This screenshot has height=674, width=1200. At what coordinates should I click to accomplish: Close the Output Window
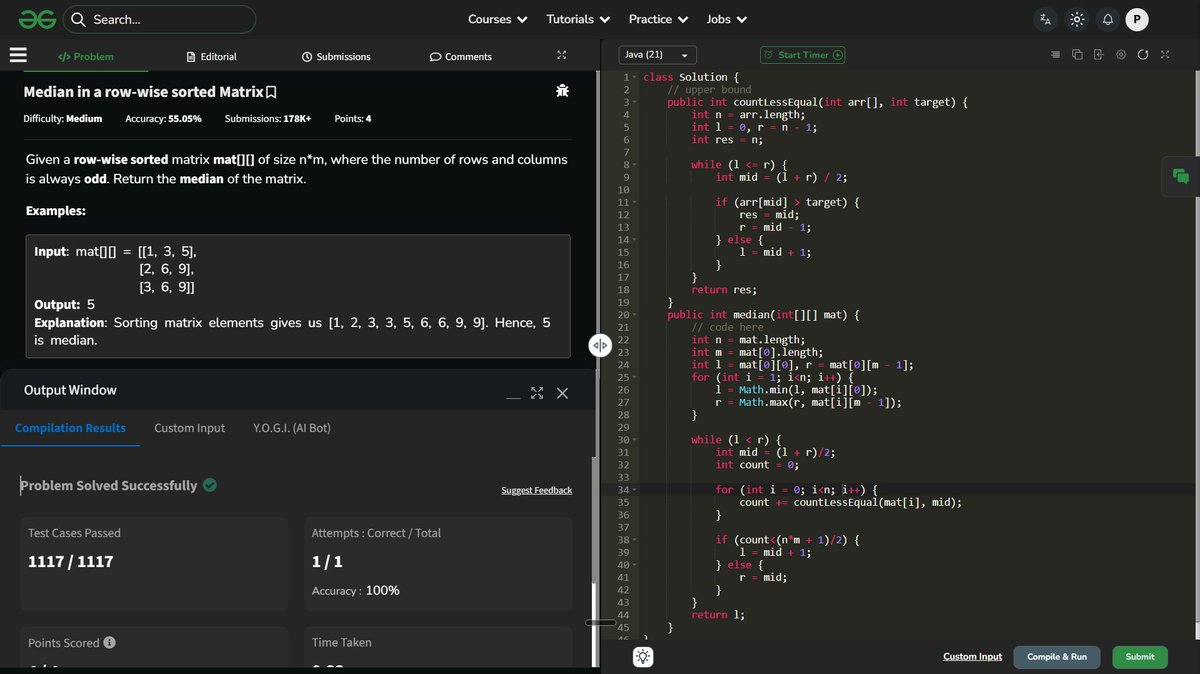(562, 393)
